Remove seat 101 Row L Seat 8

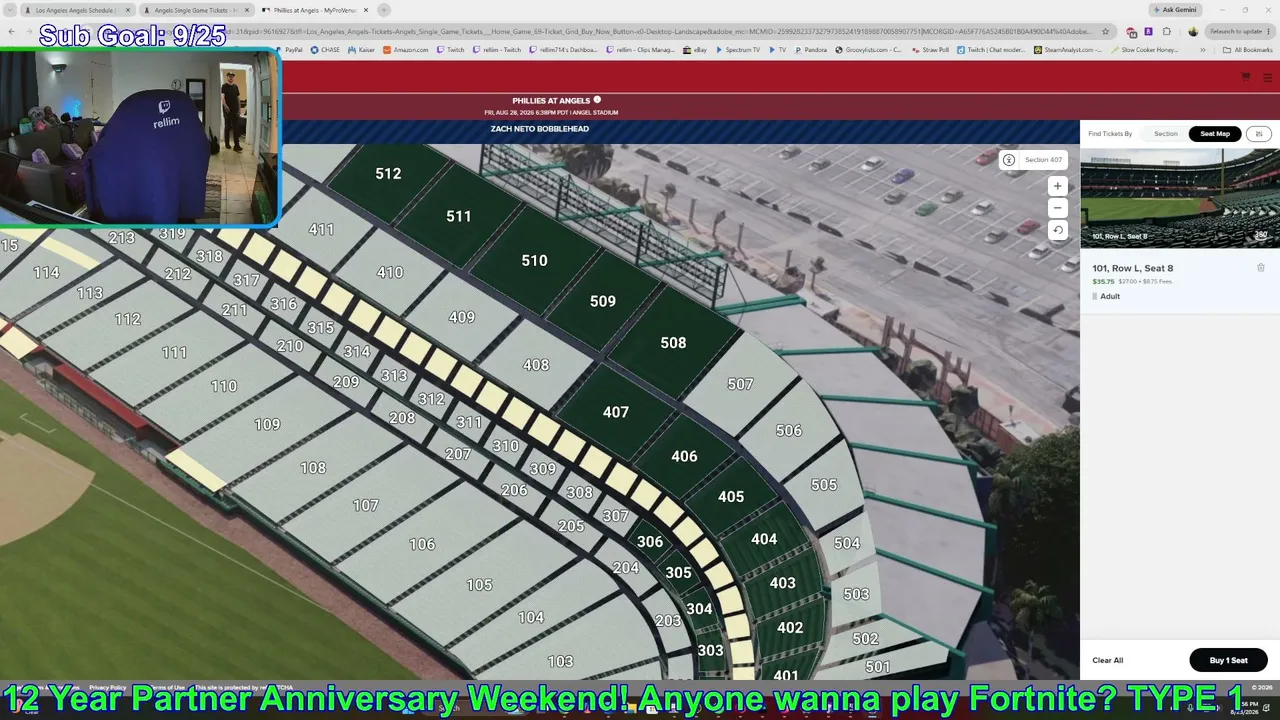click(x=1261, y=268)
